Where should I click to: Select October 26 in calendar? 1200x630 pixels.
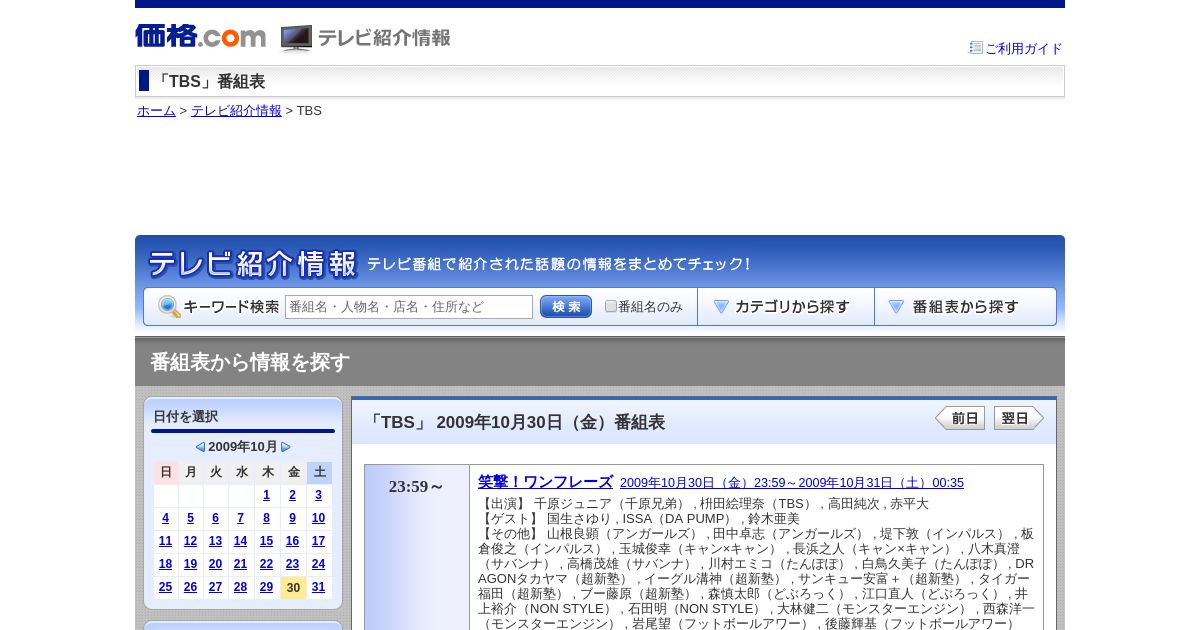point(191,587)
